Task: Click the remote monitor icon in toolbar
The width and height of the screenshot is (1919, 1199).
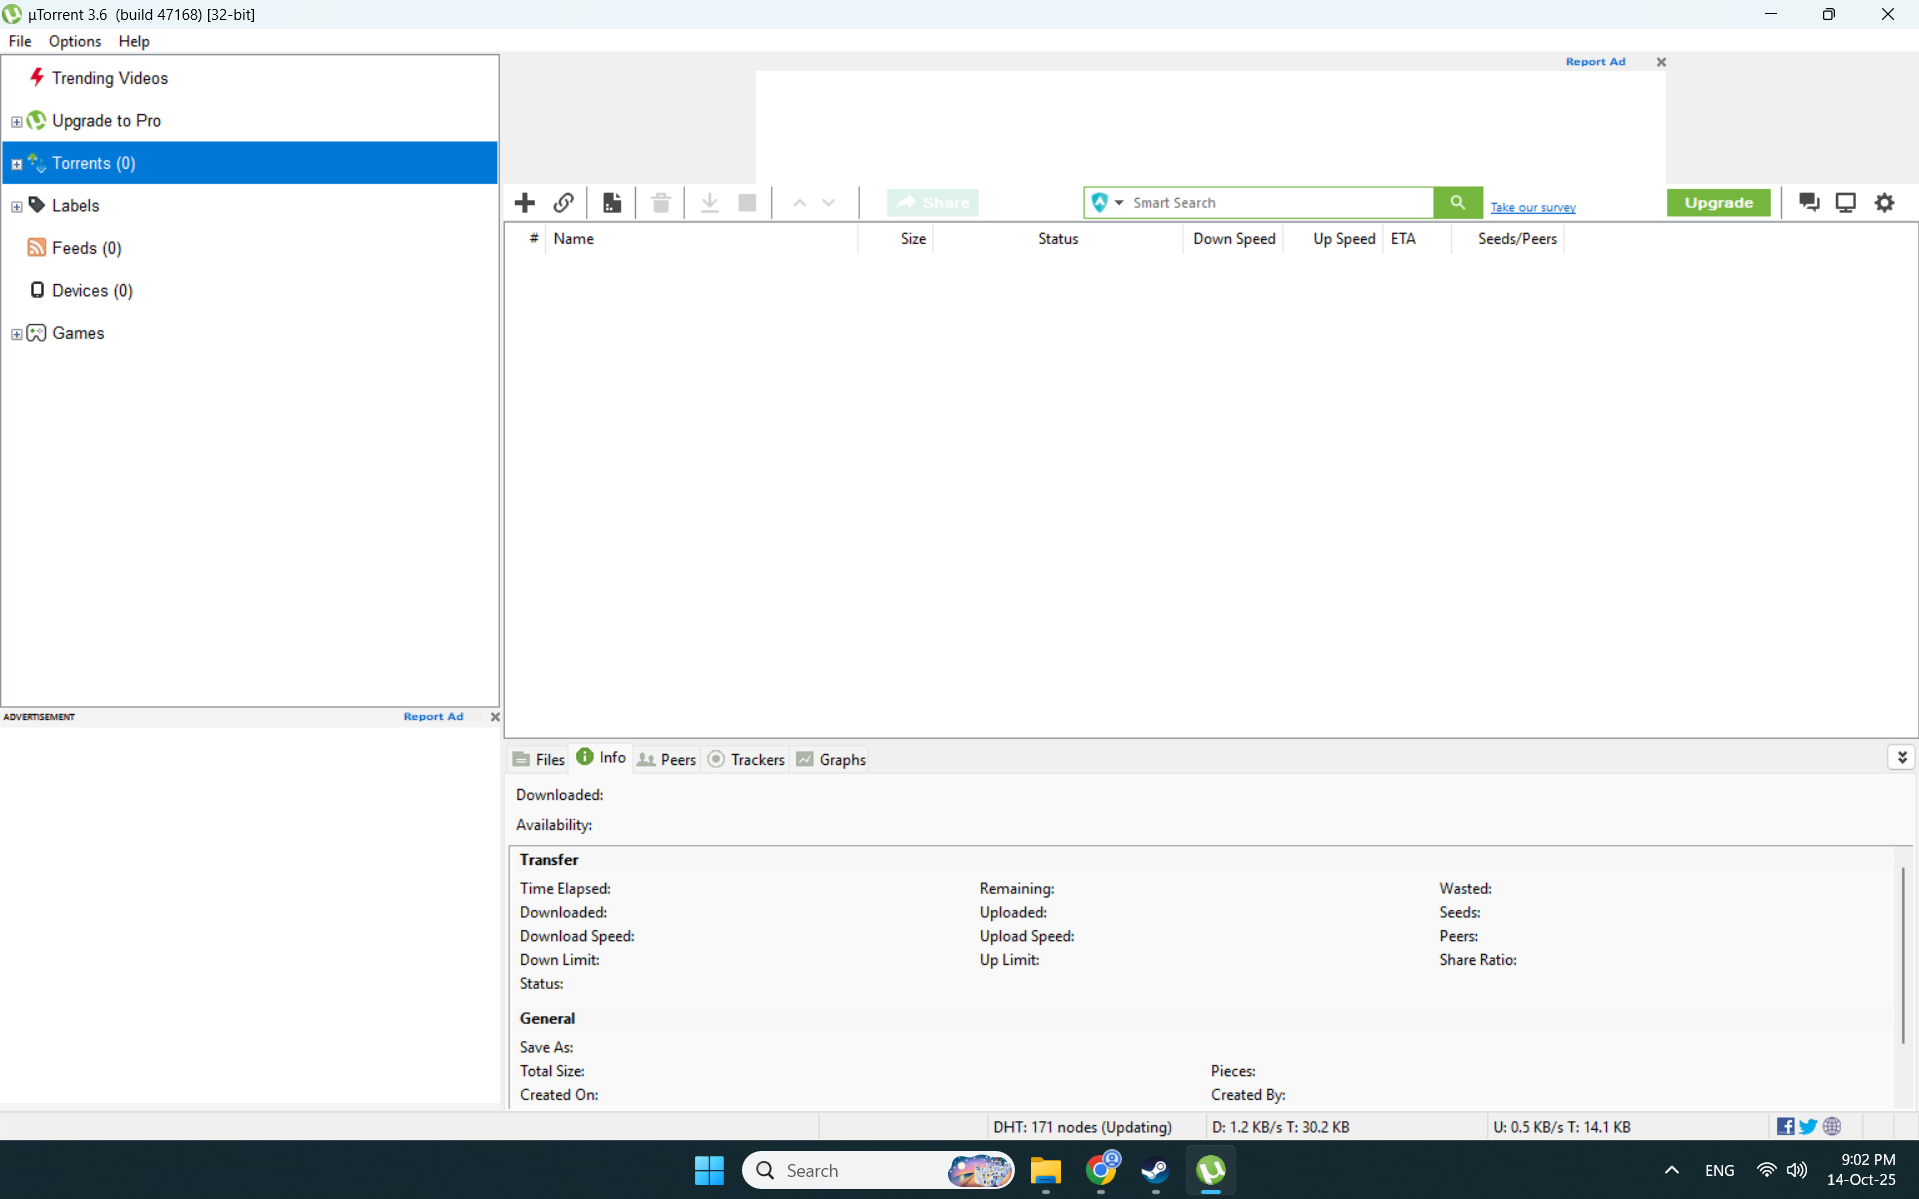Action: point(1846,203)
